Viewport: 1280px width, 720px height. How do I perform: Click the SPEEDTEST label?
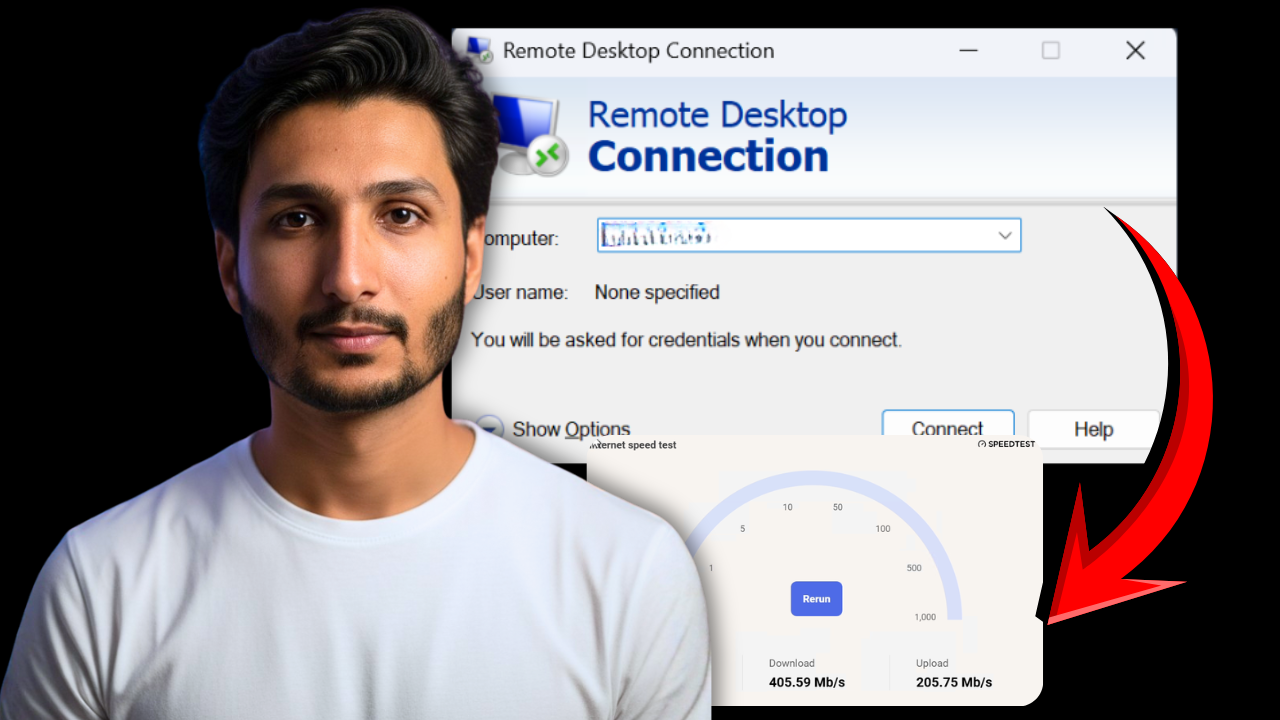click(x=1011, y=443)
